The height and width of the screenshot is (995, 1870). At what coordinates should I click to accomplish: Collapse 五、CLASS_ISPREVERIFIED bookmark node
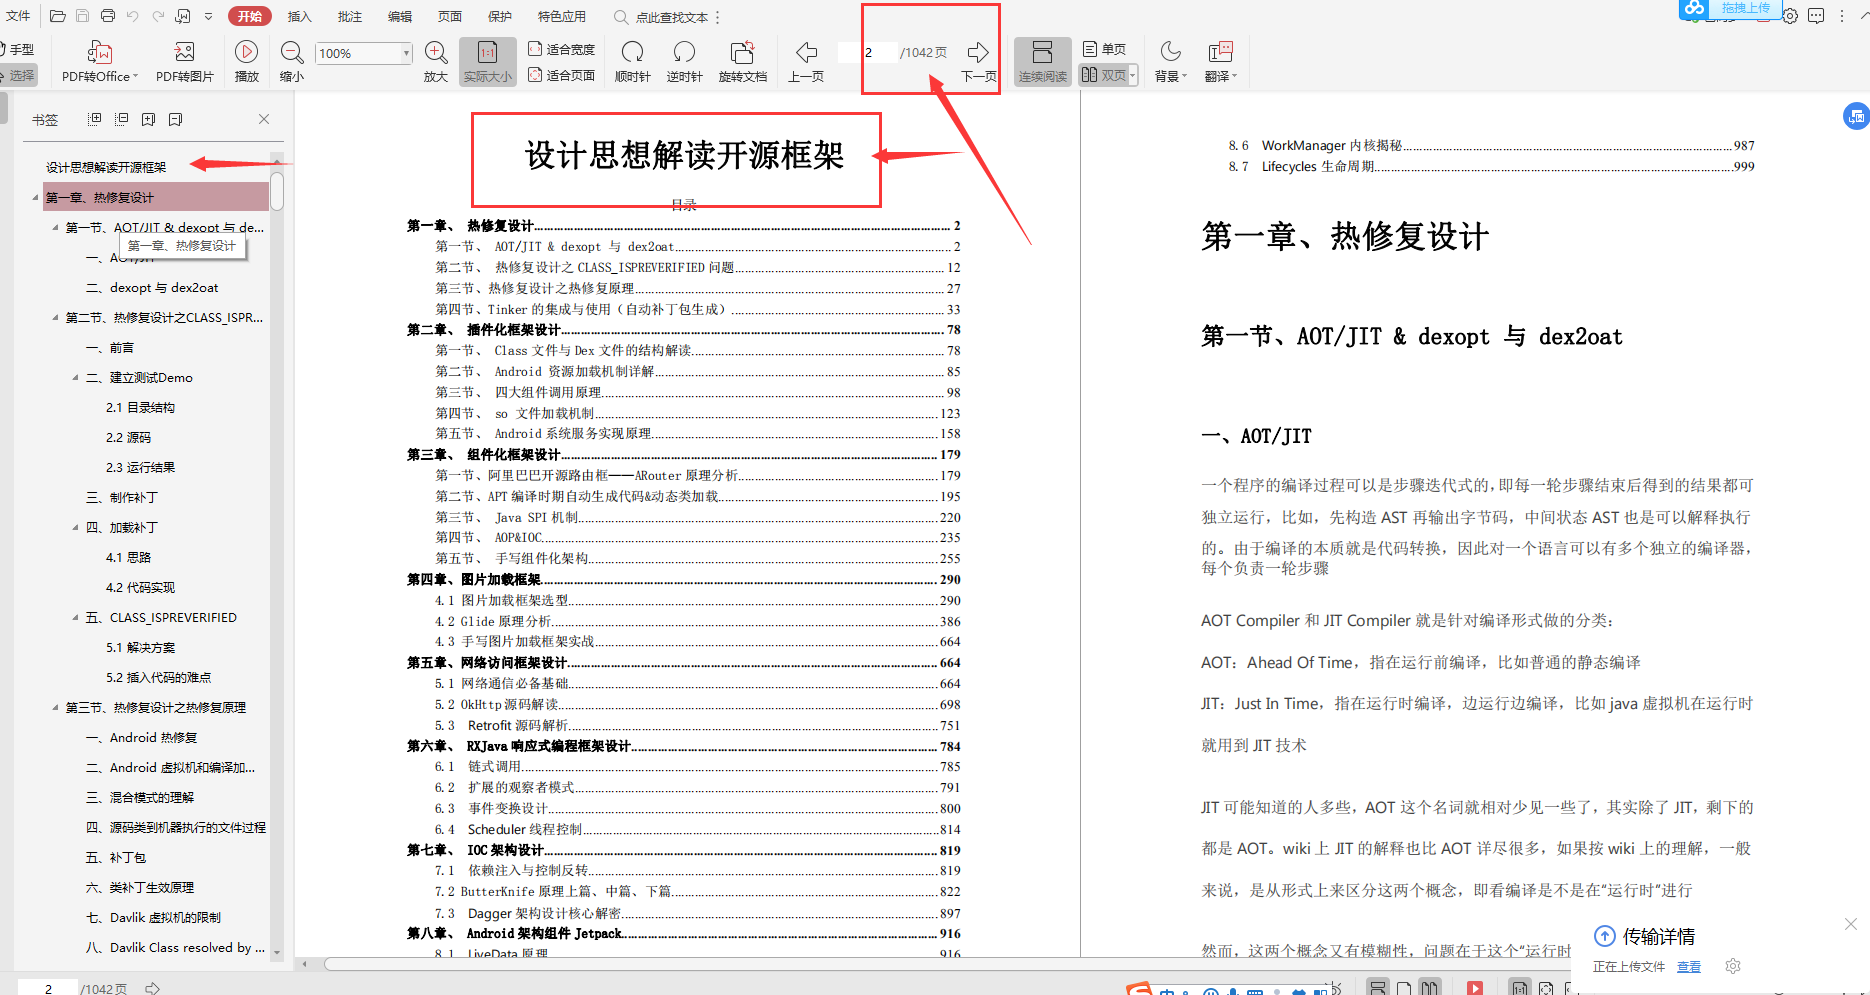75,618
